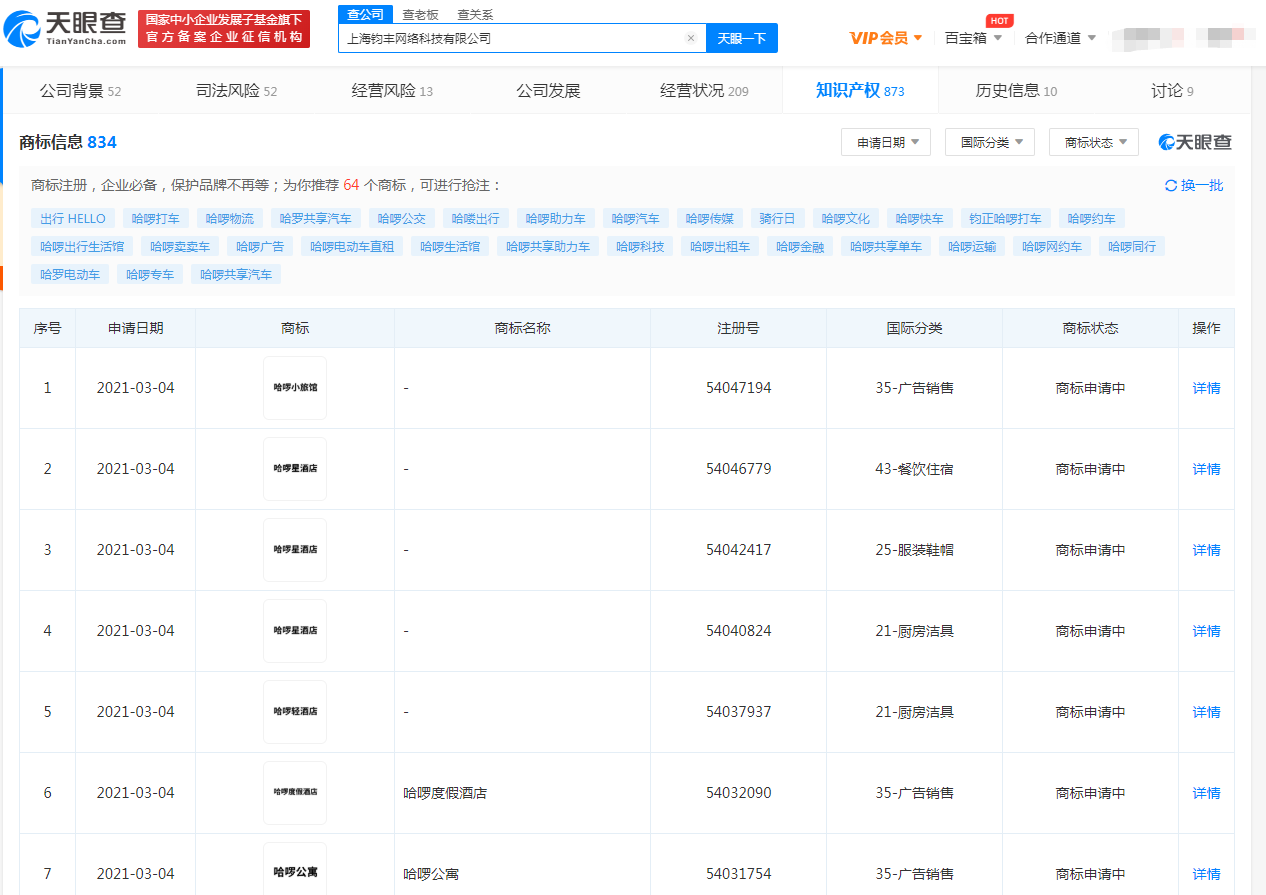Screen dimensions: 1266x895
Task: Go to the 经营风险 tab
Action: click(392, 91)
